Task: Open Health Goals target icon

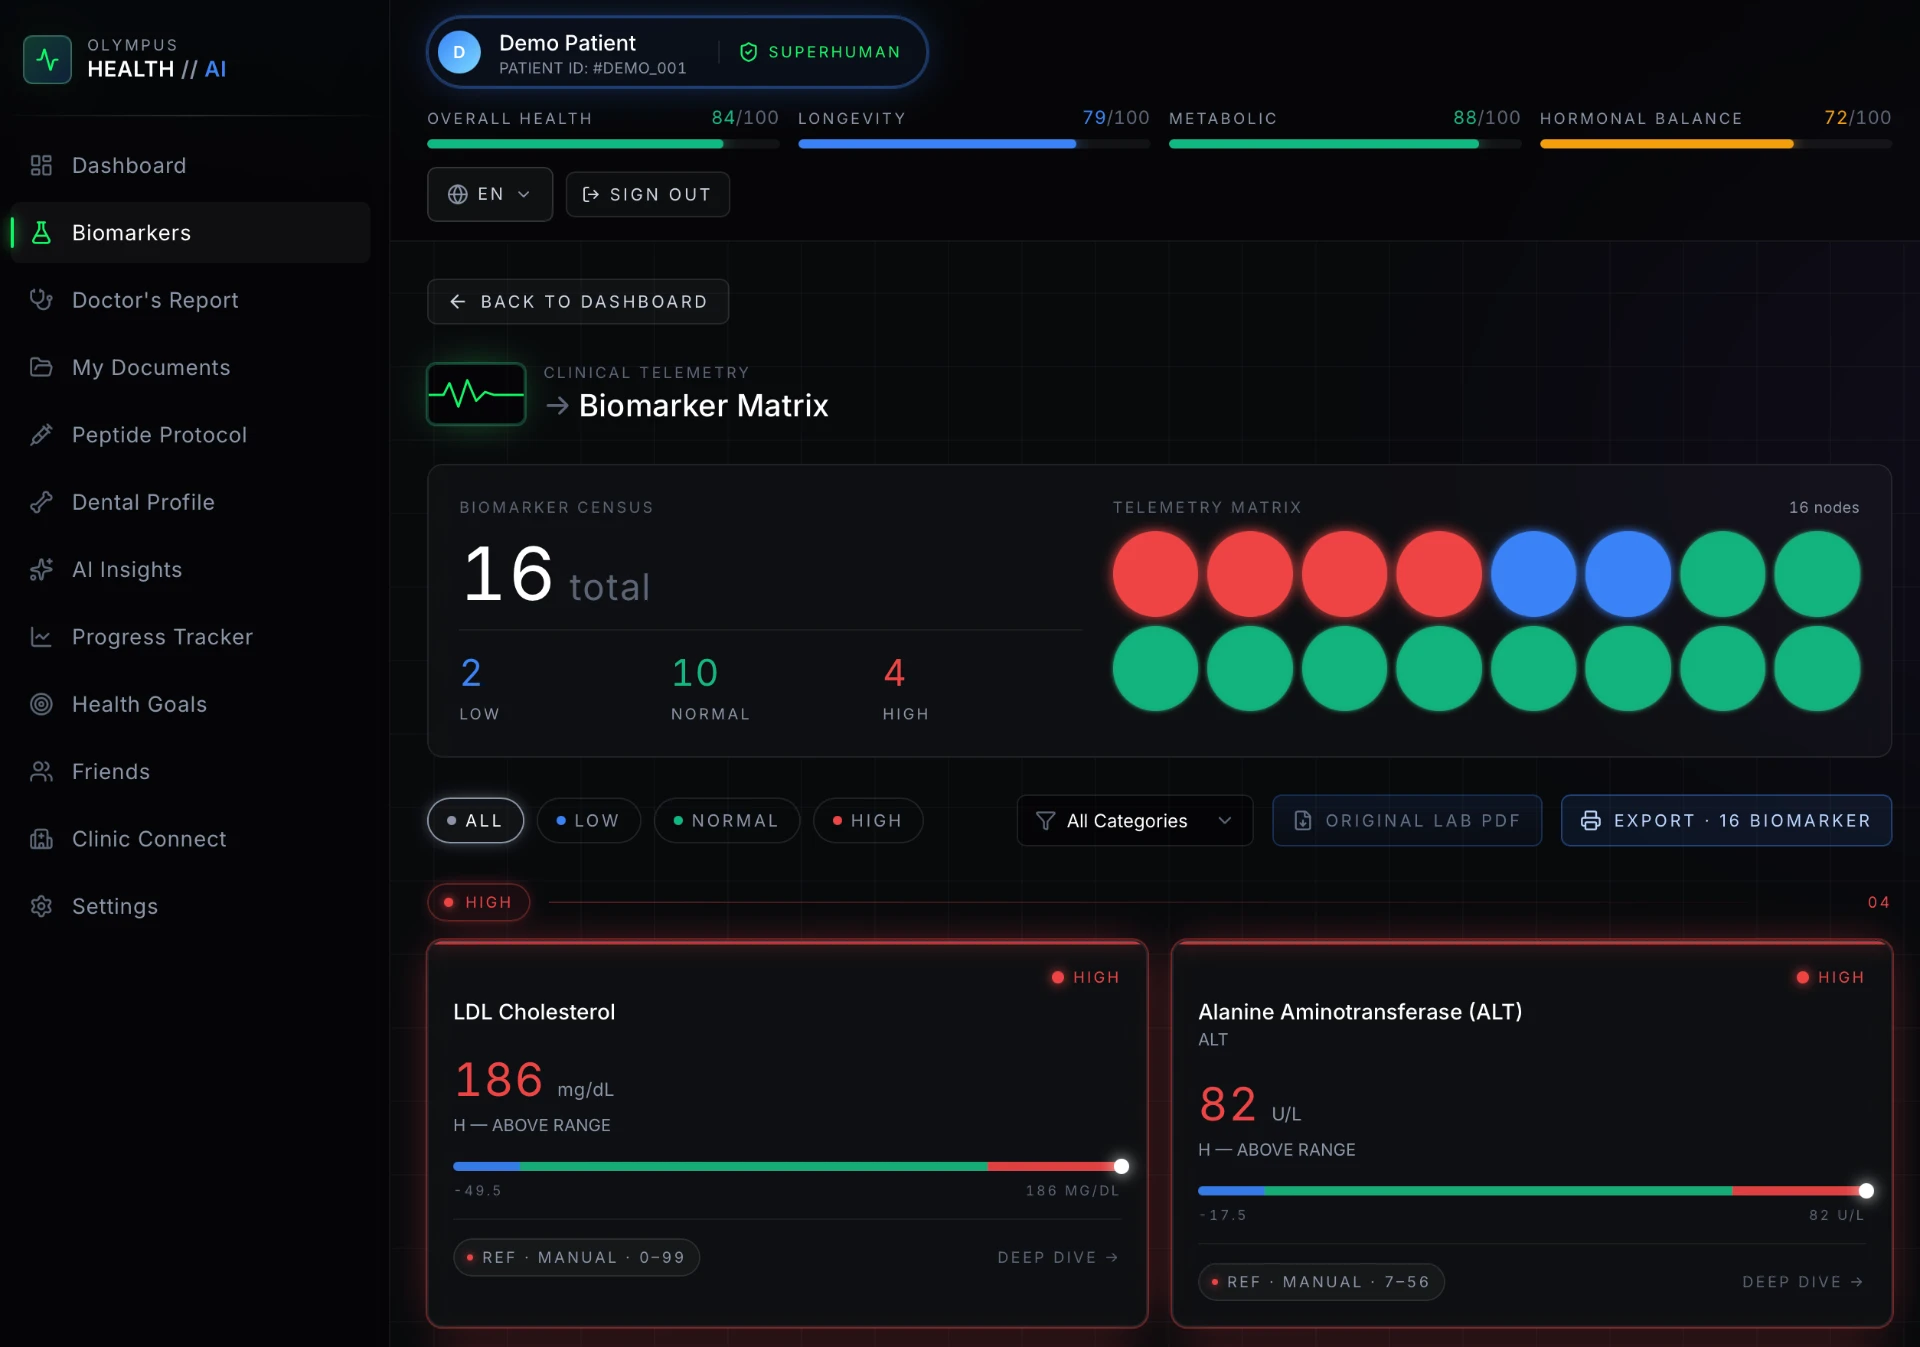Action: tap(41, 704)
